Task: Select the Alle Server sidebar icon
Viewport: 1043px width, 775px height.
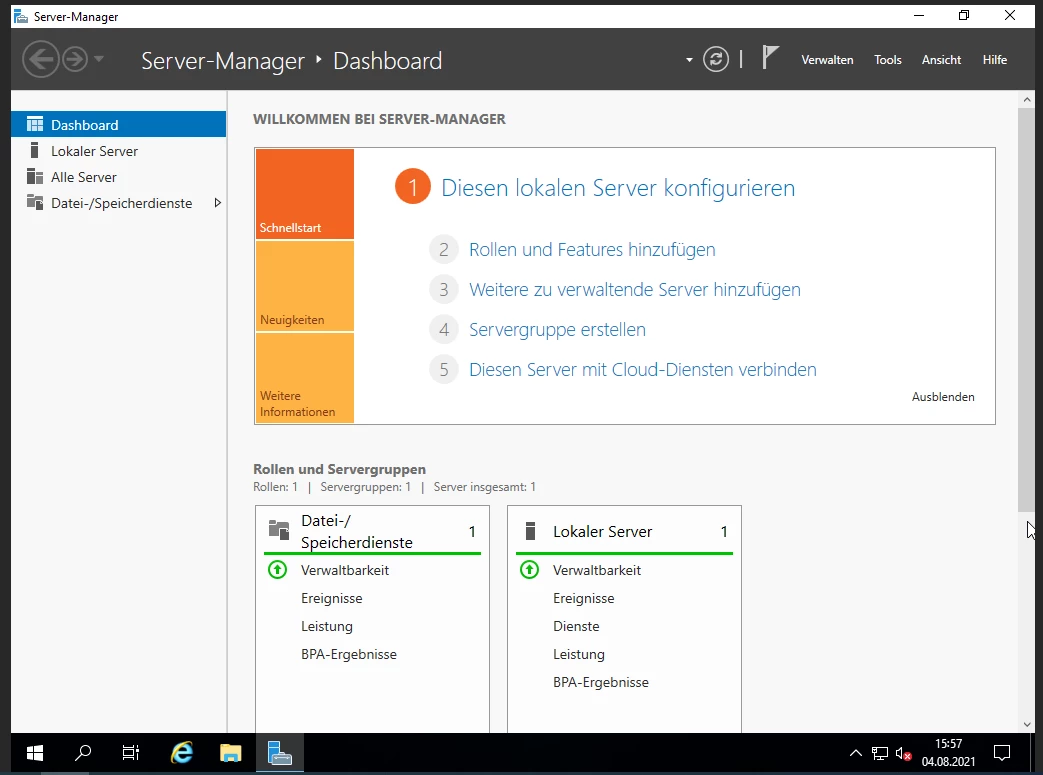Action: [35, 177]
